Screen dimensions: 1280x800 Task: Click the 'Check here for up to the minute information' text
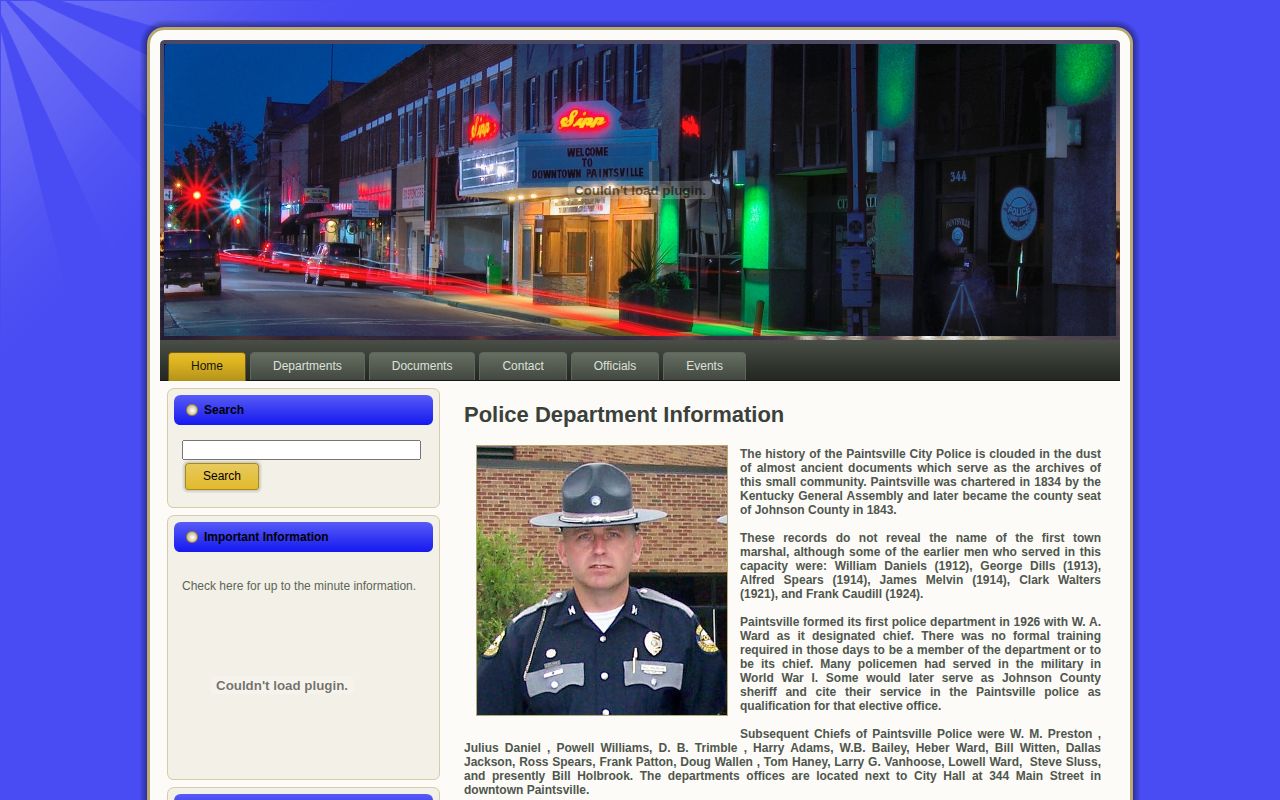click(299, 586)
